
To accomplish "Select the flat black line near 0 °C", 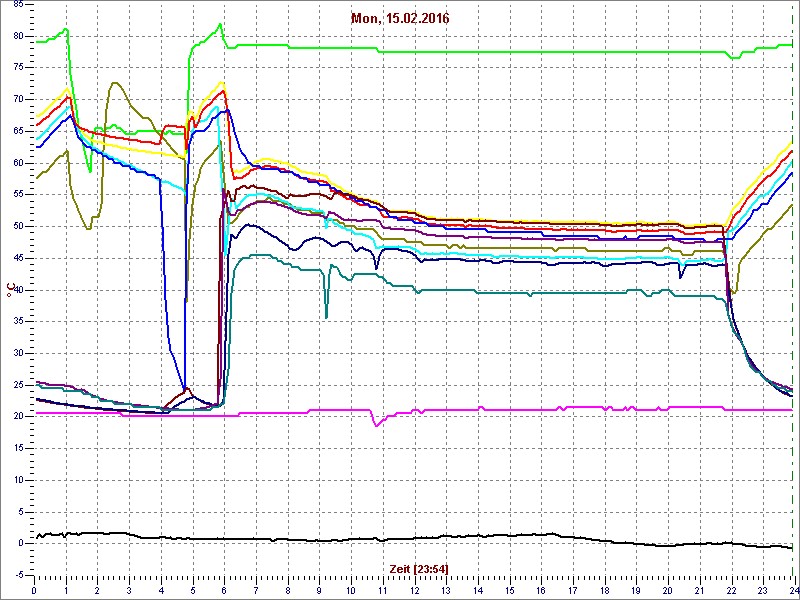I will 400,538.
